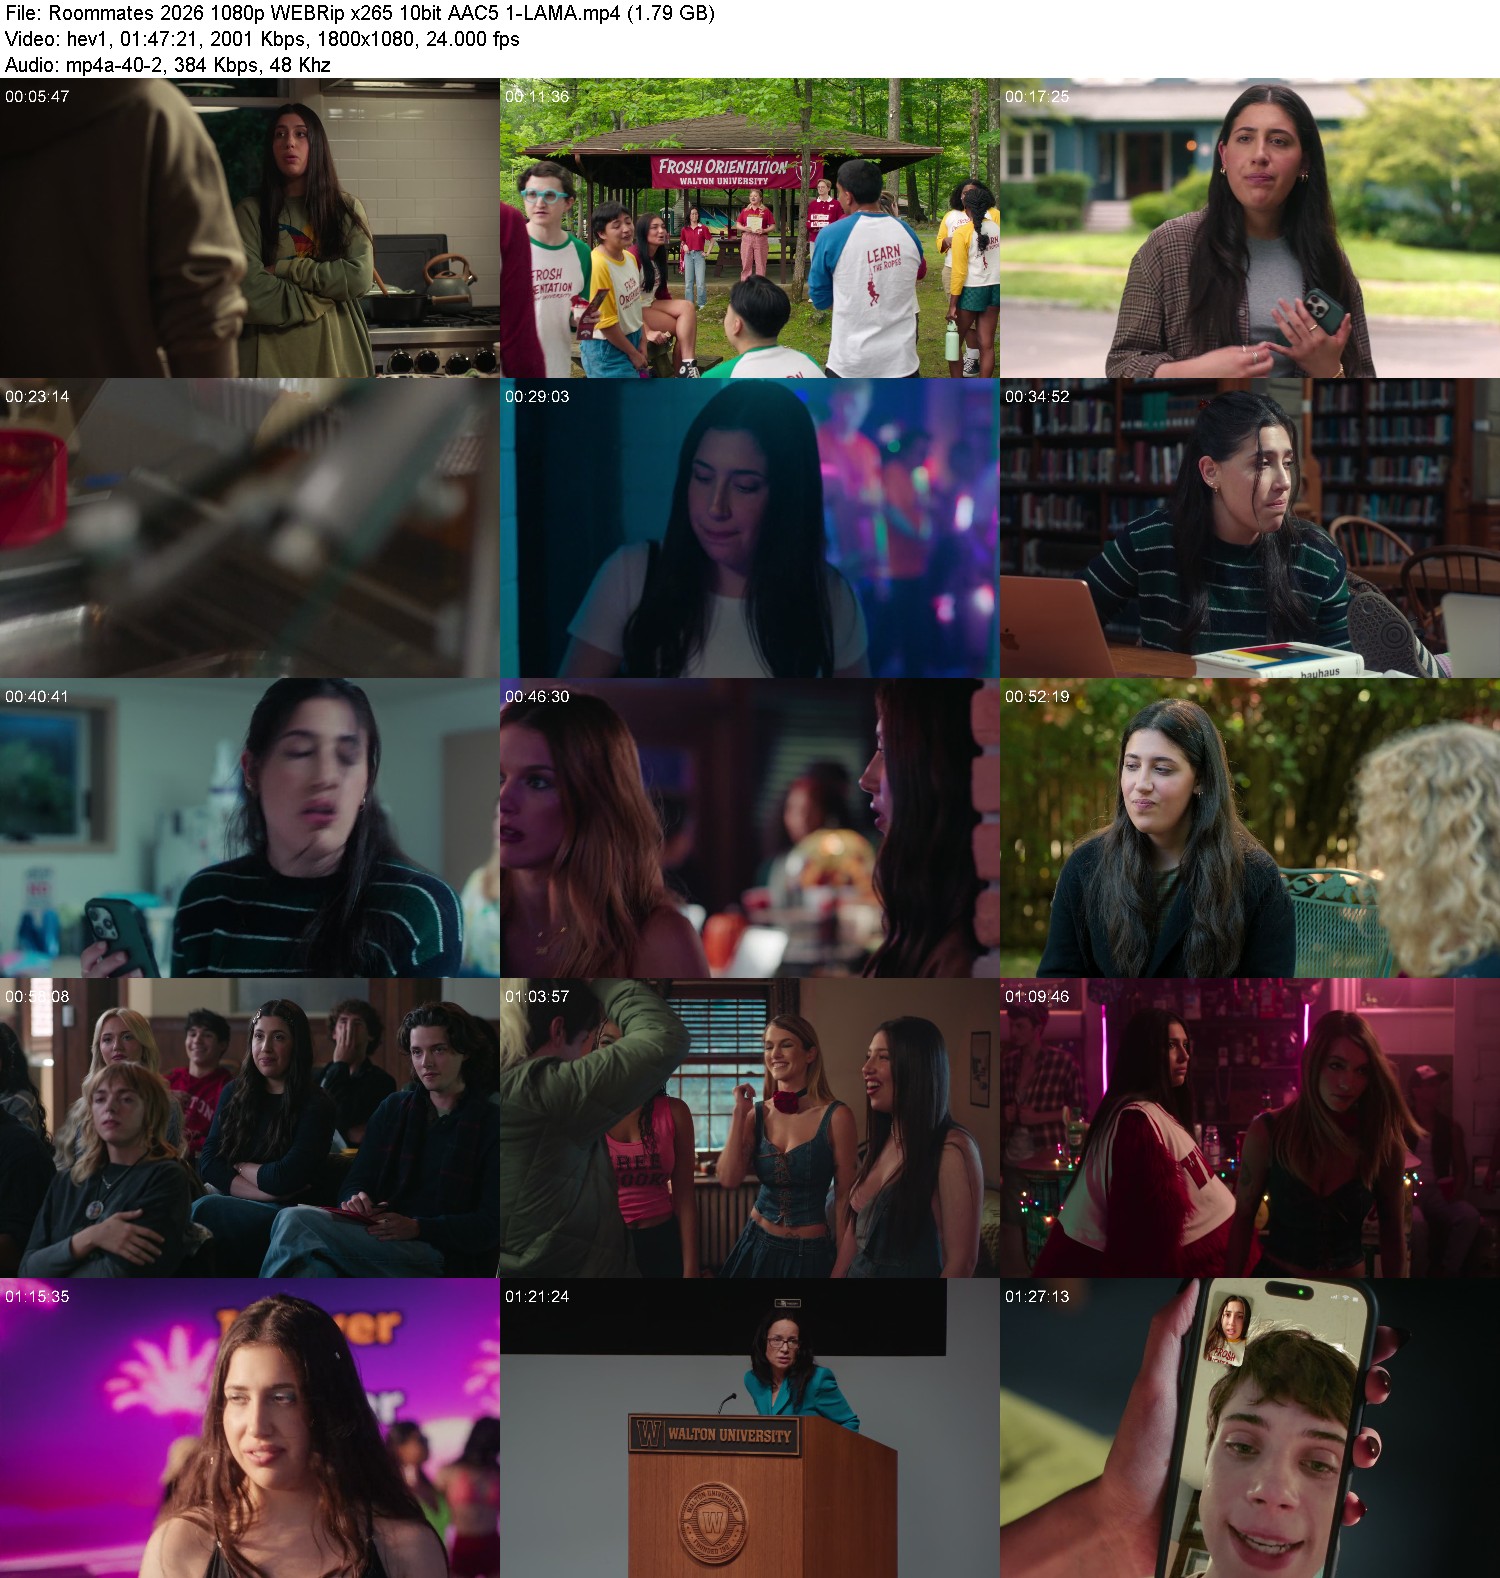Open the thumbnail stamped 00:46:30
The width and height of the screenshot is (1500, 1578).
click(750, 828)
